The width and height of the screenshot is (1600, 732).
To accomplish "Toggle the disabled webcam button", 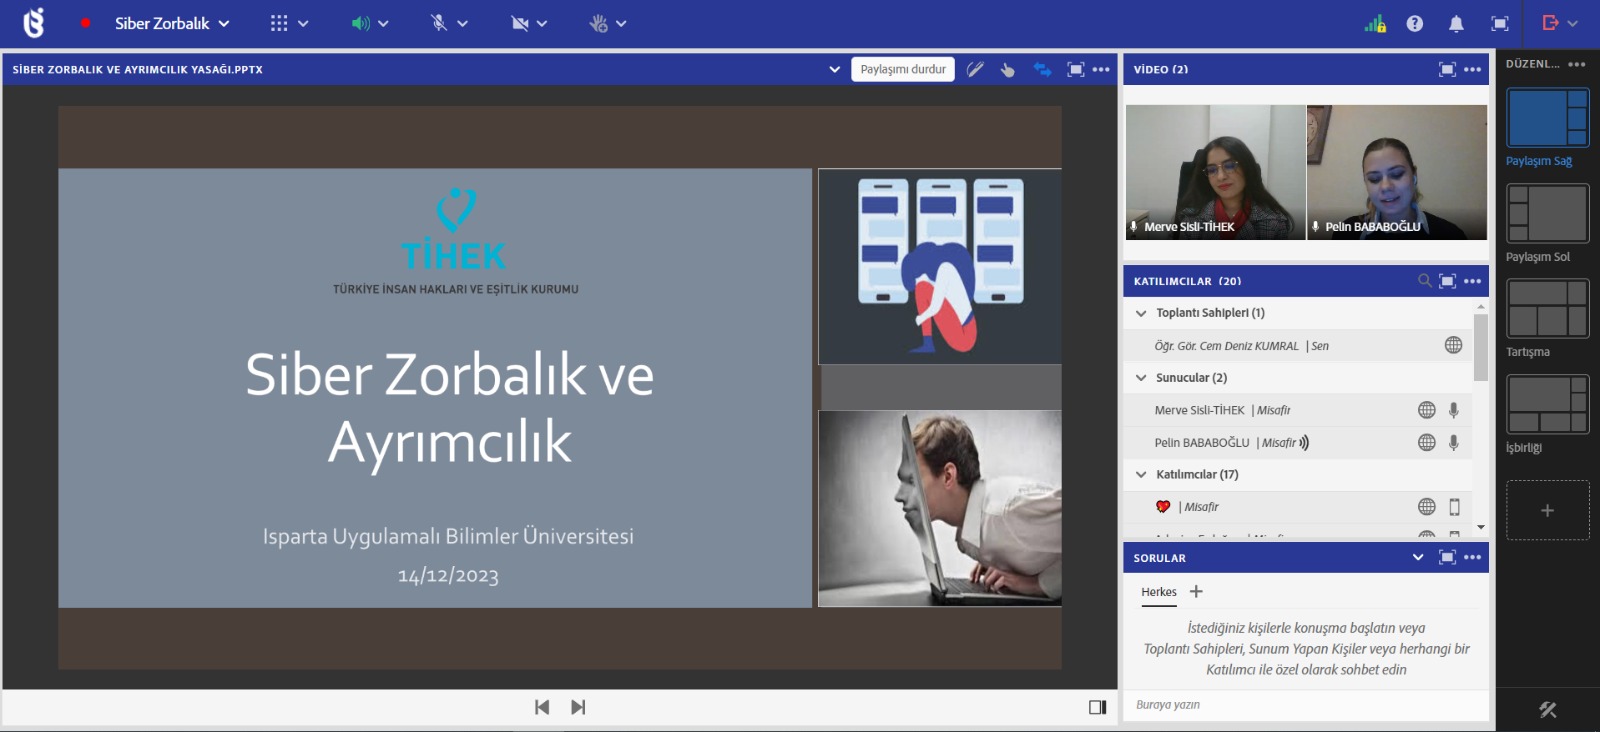I will (x=520, y=23).
